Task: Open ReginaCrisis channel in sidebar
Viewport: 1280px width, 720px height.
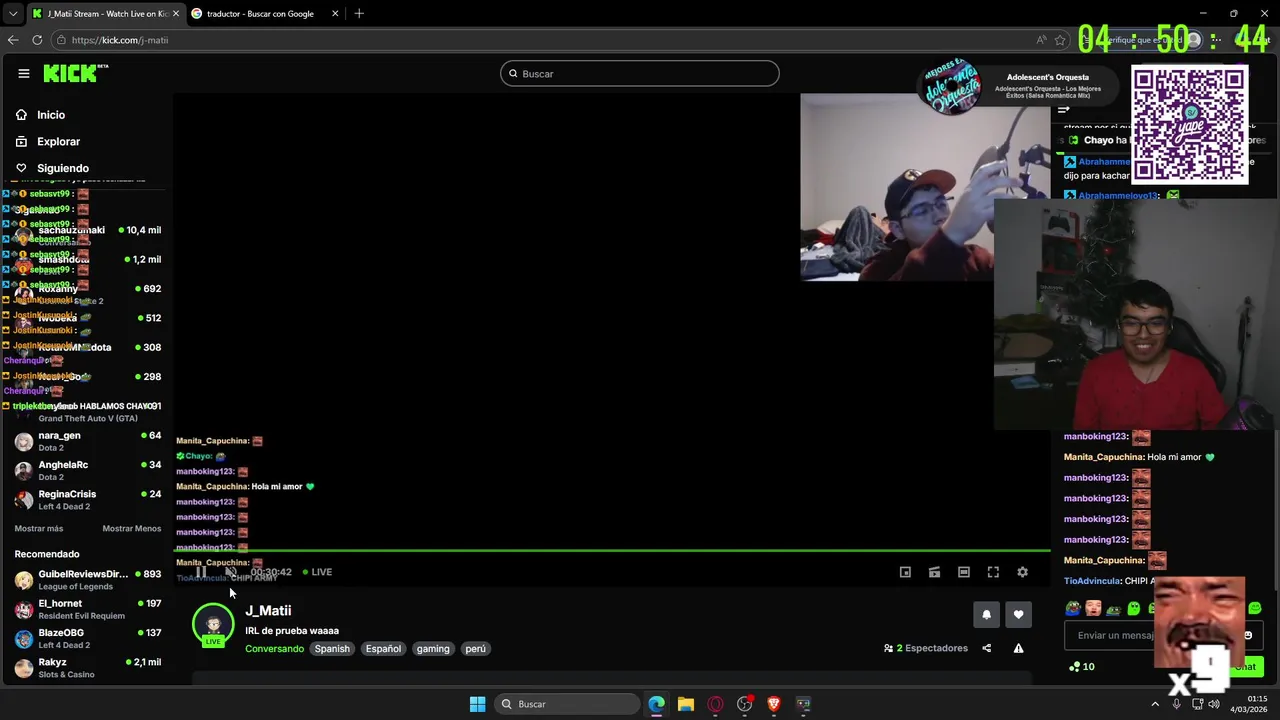Action: 87,499
